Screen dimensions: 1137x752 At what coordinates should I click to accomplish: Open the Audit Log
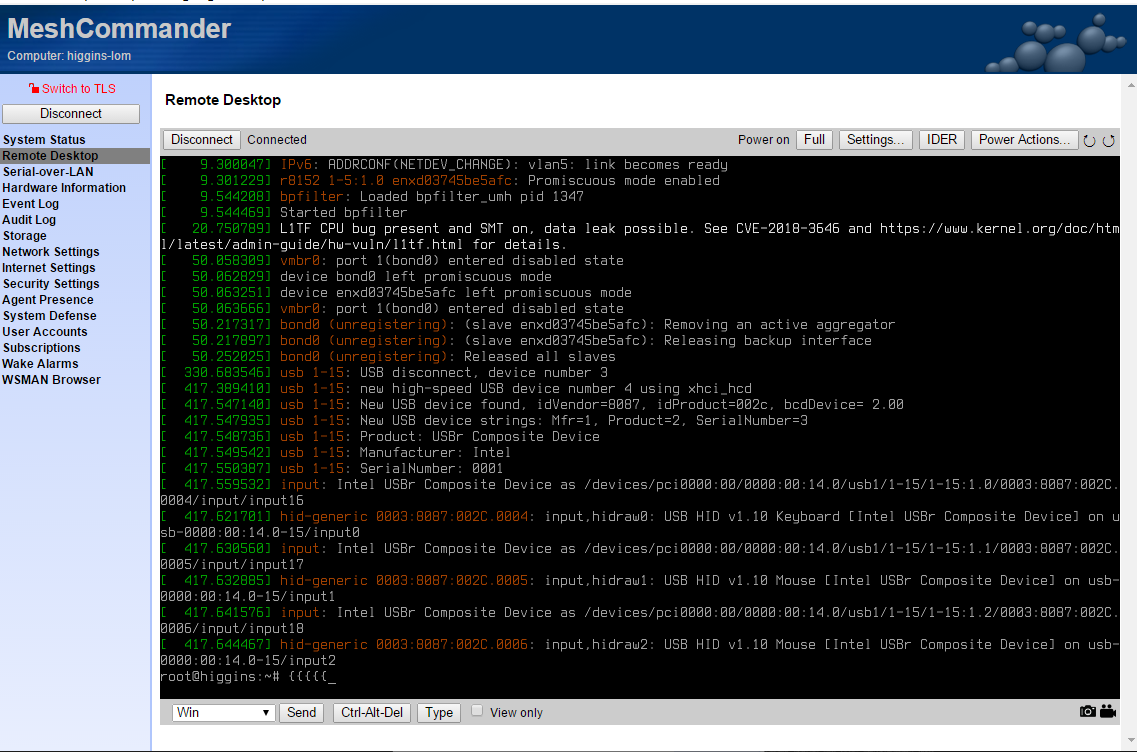point(29,219)
